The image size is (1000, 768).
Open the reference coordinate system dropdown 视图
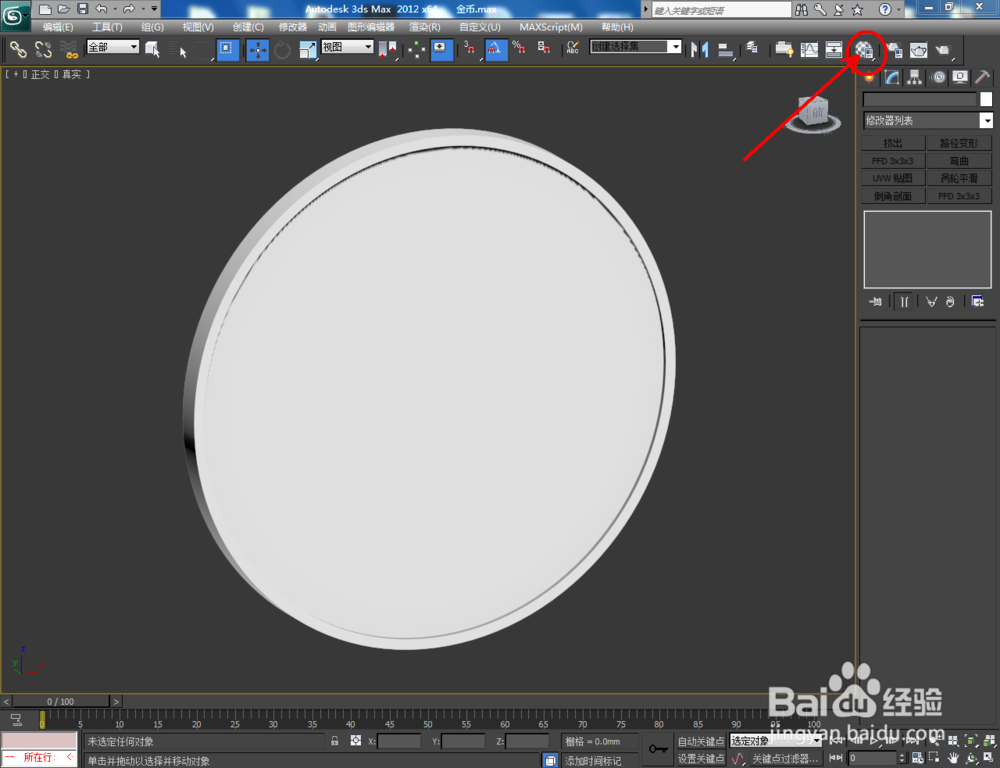coord(345,46)
